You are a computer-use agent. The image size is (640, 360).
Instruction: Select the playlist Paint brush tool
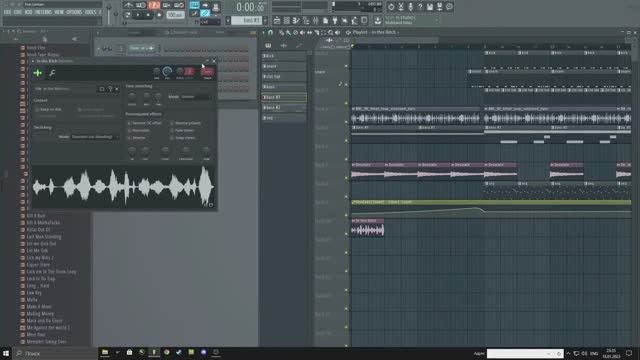(289, 32)
